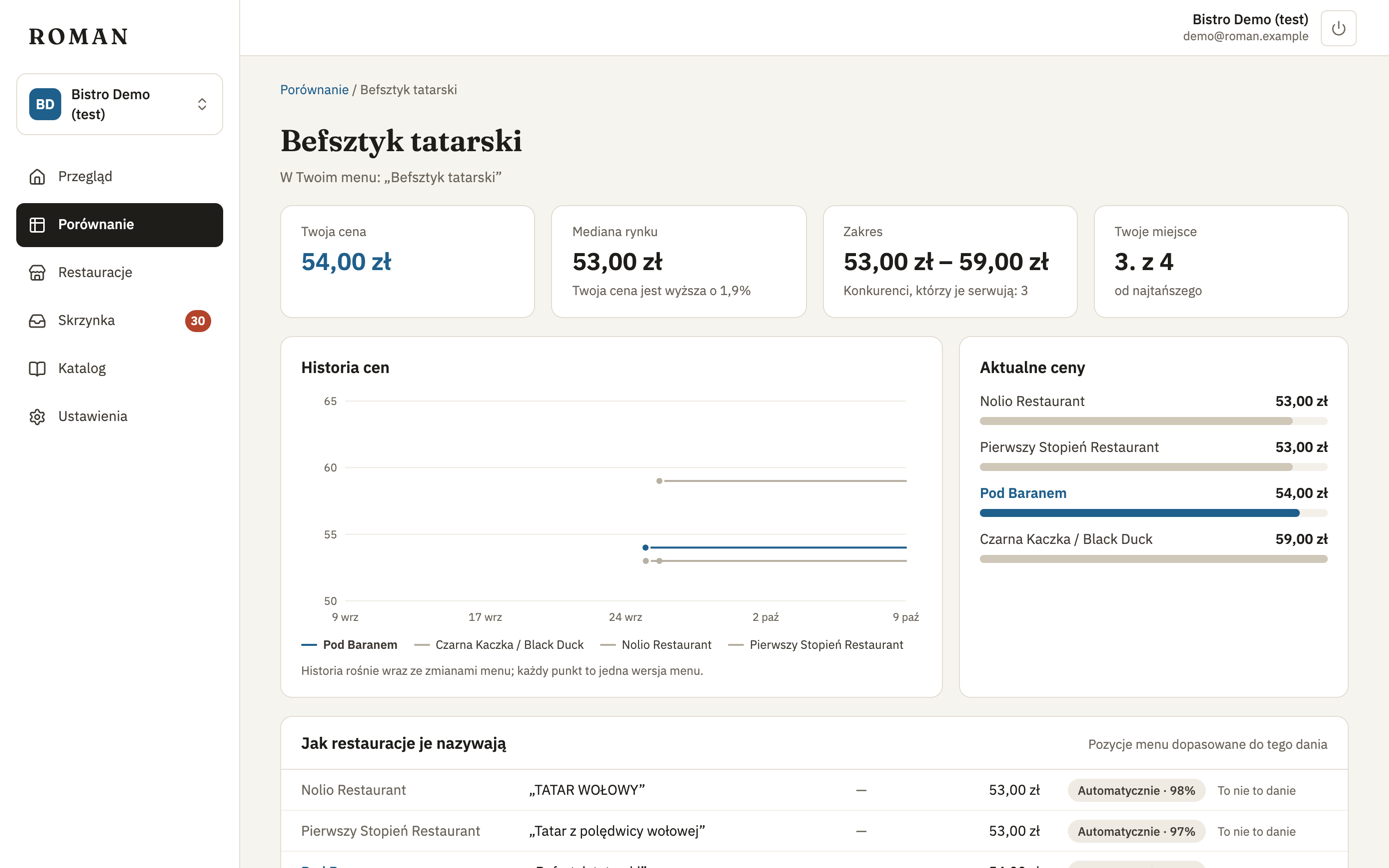This screenshot has height=868, width=1389.
Task: Click the Ustawienia gear icon
Action: [37, 417]
